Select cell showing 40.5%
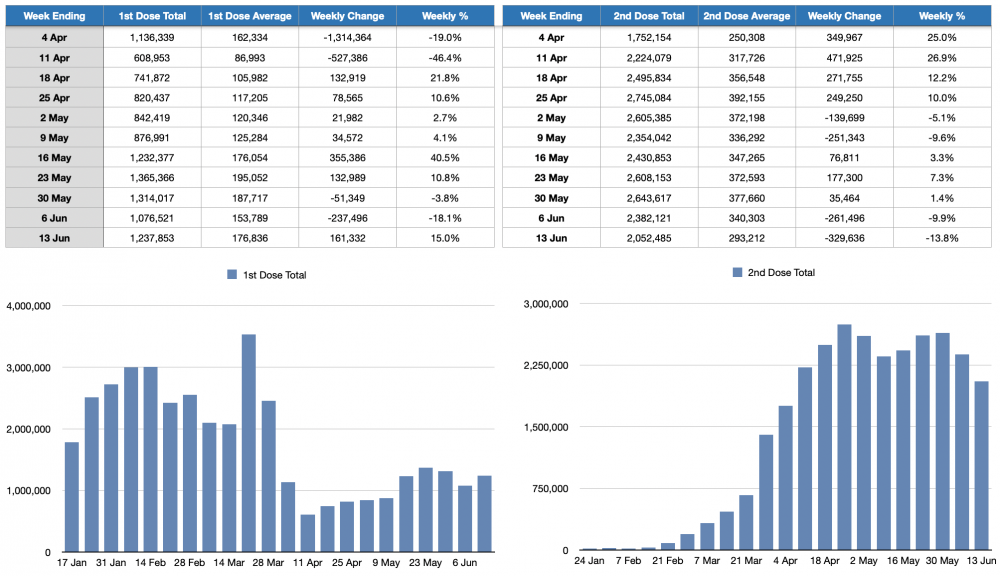1000x576 pixels. pos(445,158)
